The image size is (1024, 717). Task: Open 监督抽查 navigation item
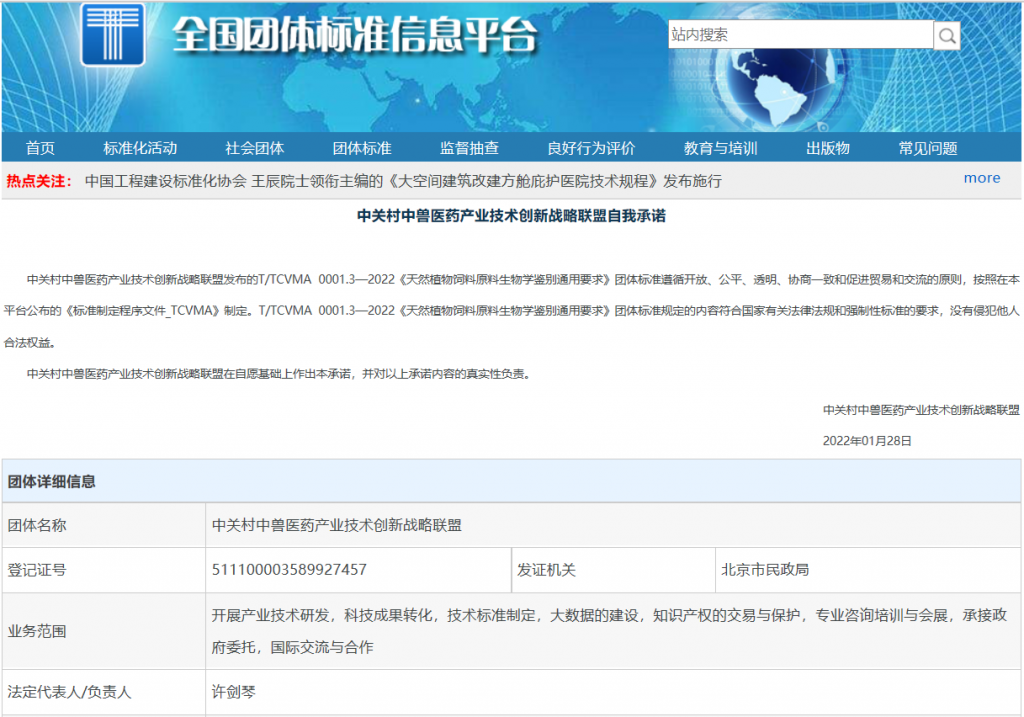(469, 148)
